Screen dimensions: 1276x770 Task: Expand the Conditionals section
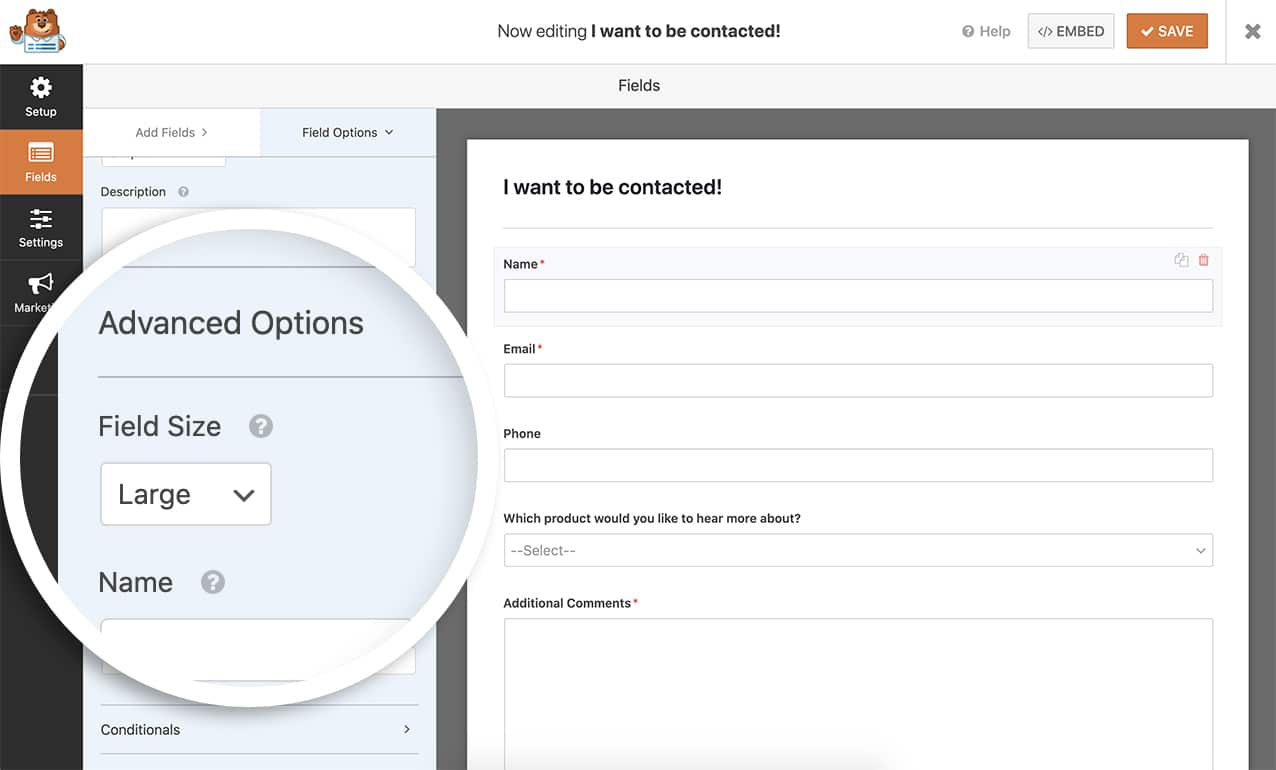(x=257, y=730)
